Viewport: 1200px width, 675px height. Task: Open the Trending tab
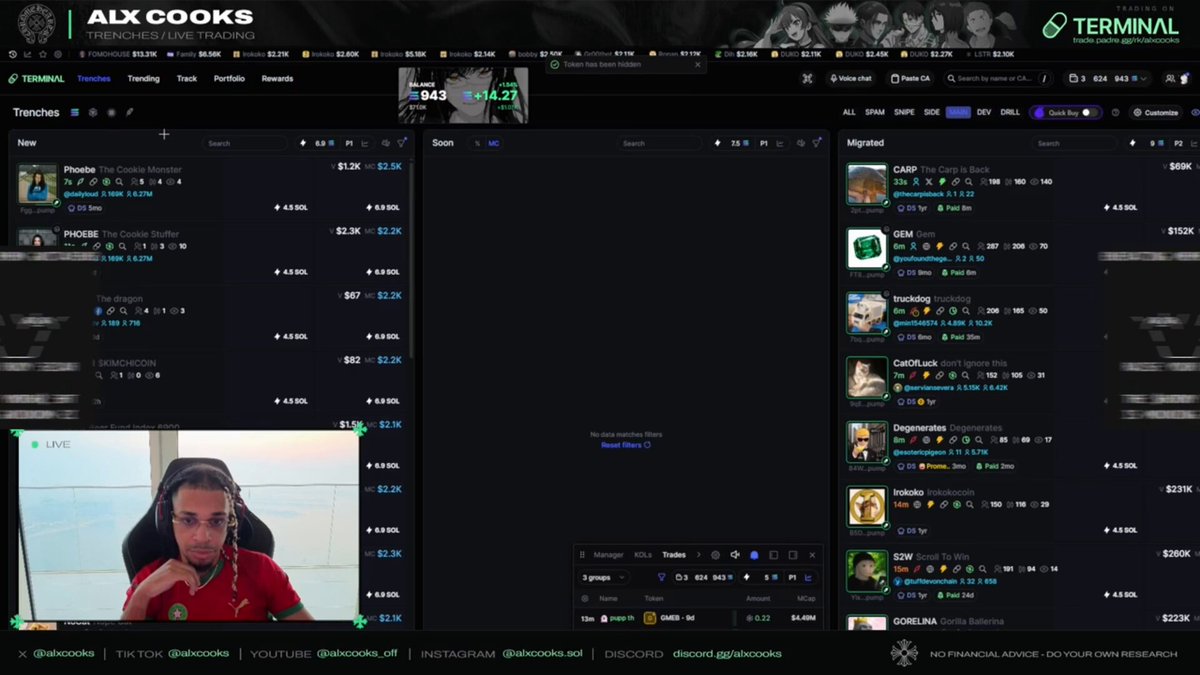pos(143,78)
